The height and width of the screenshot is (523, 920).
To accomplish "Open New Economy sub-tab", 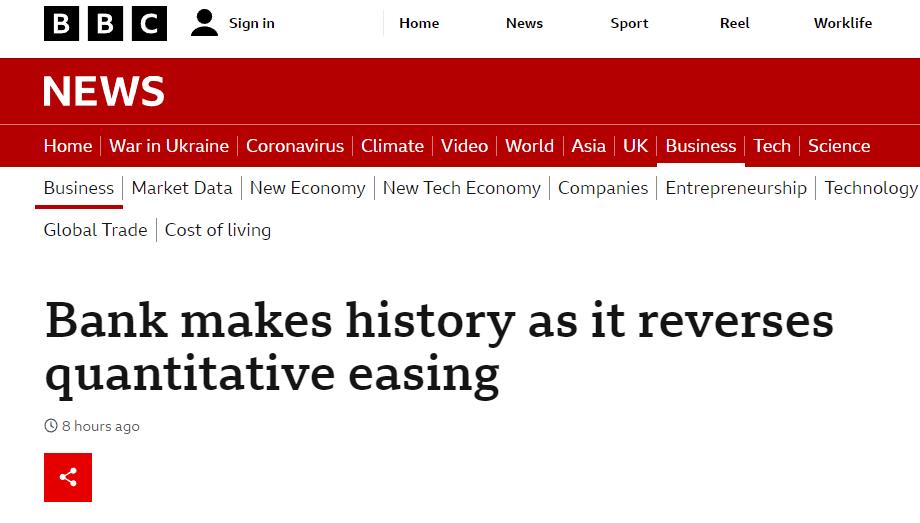I will [x=307, y=188].
